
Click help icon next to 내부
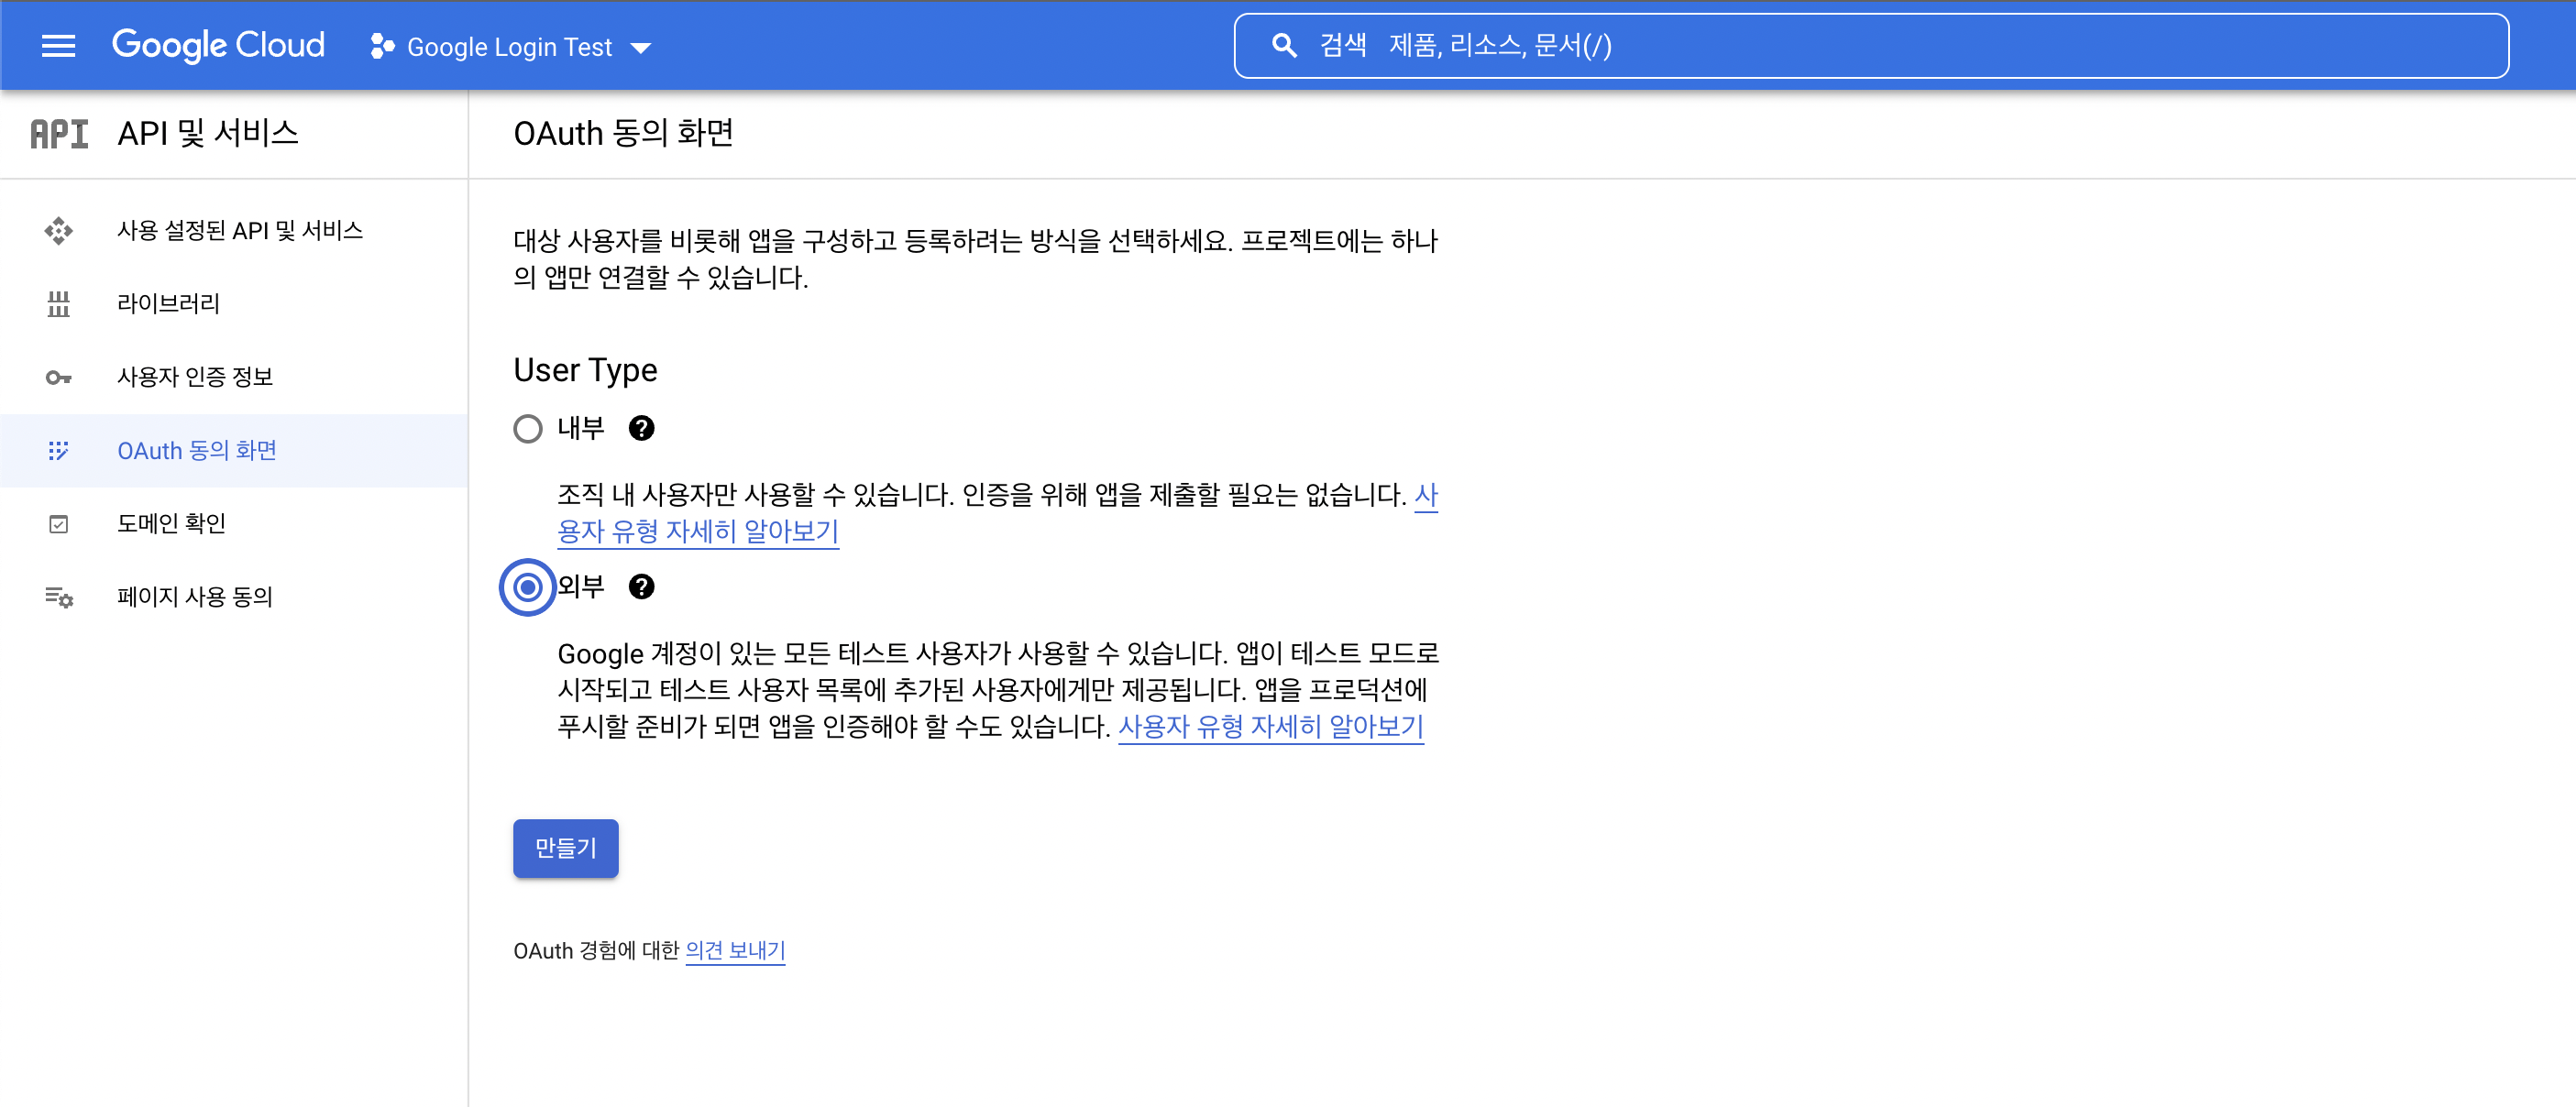pyautogui.click(x=641, y=429)
